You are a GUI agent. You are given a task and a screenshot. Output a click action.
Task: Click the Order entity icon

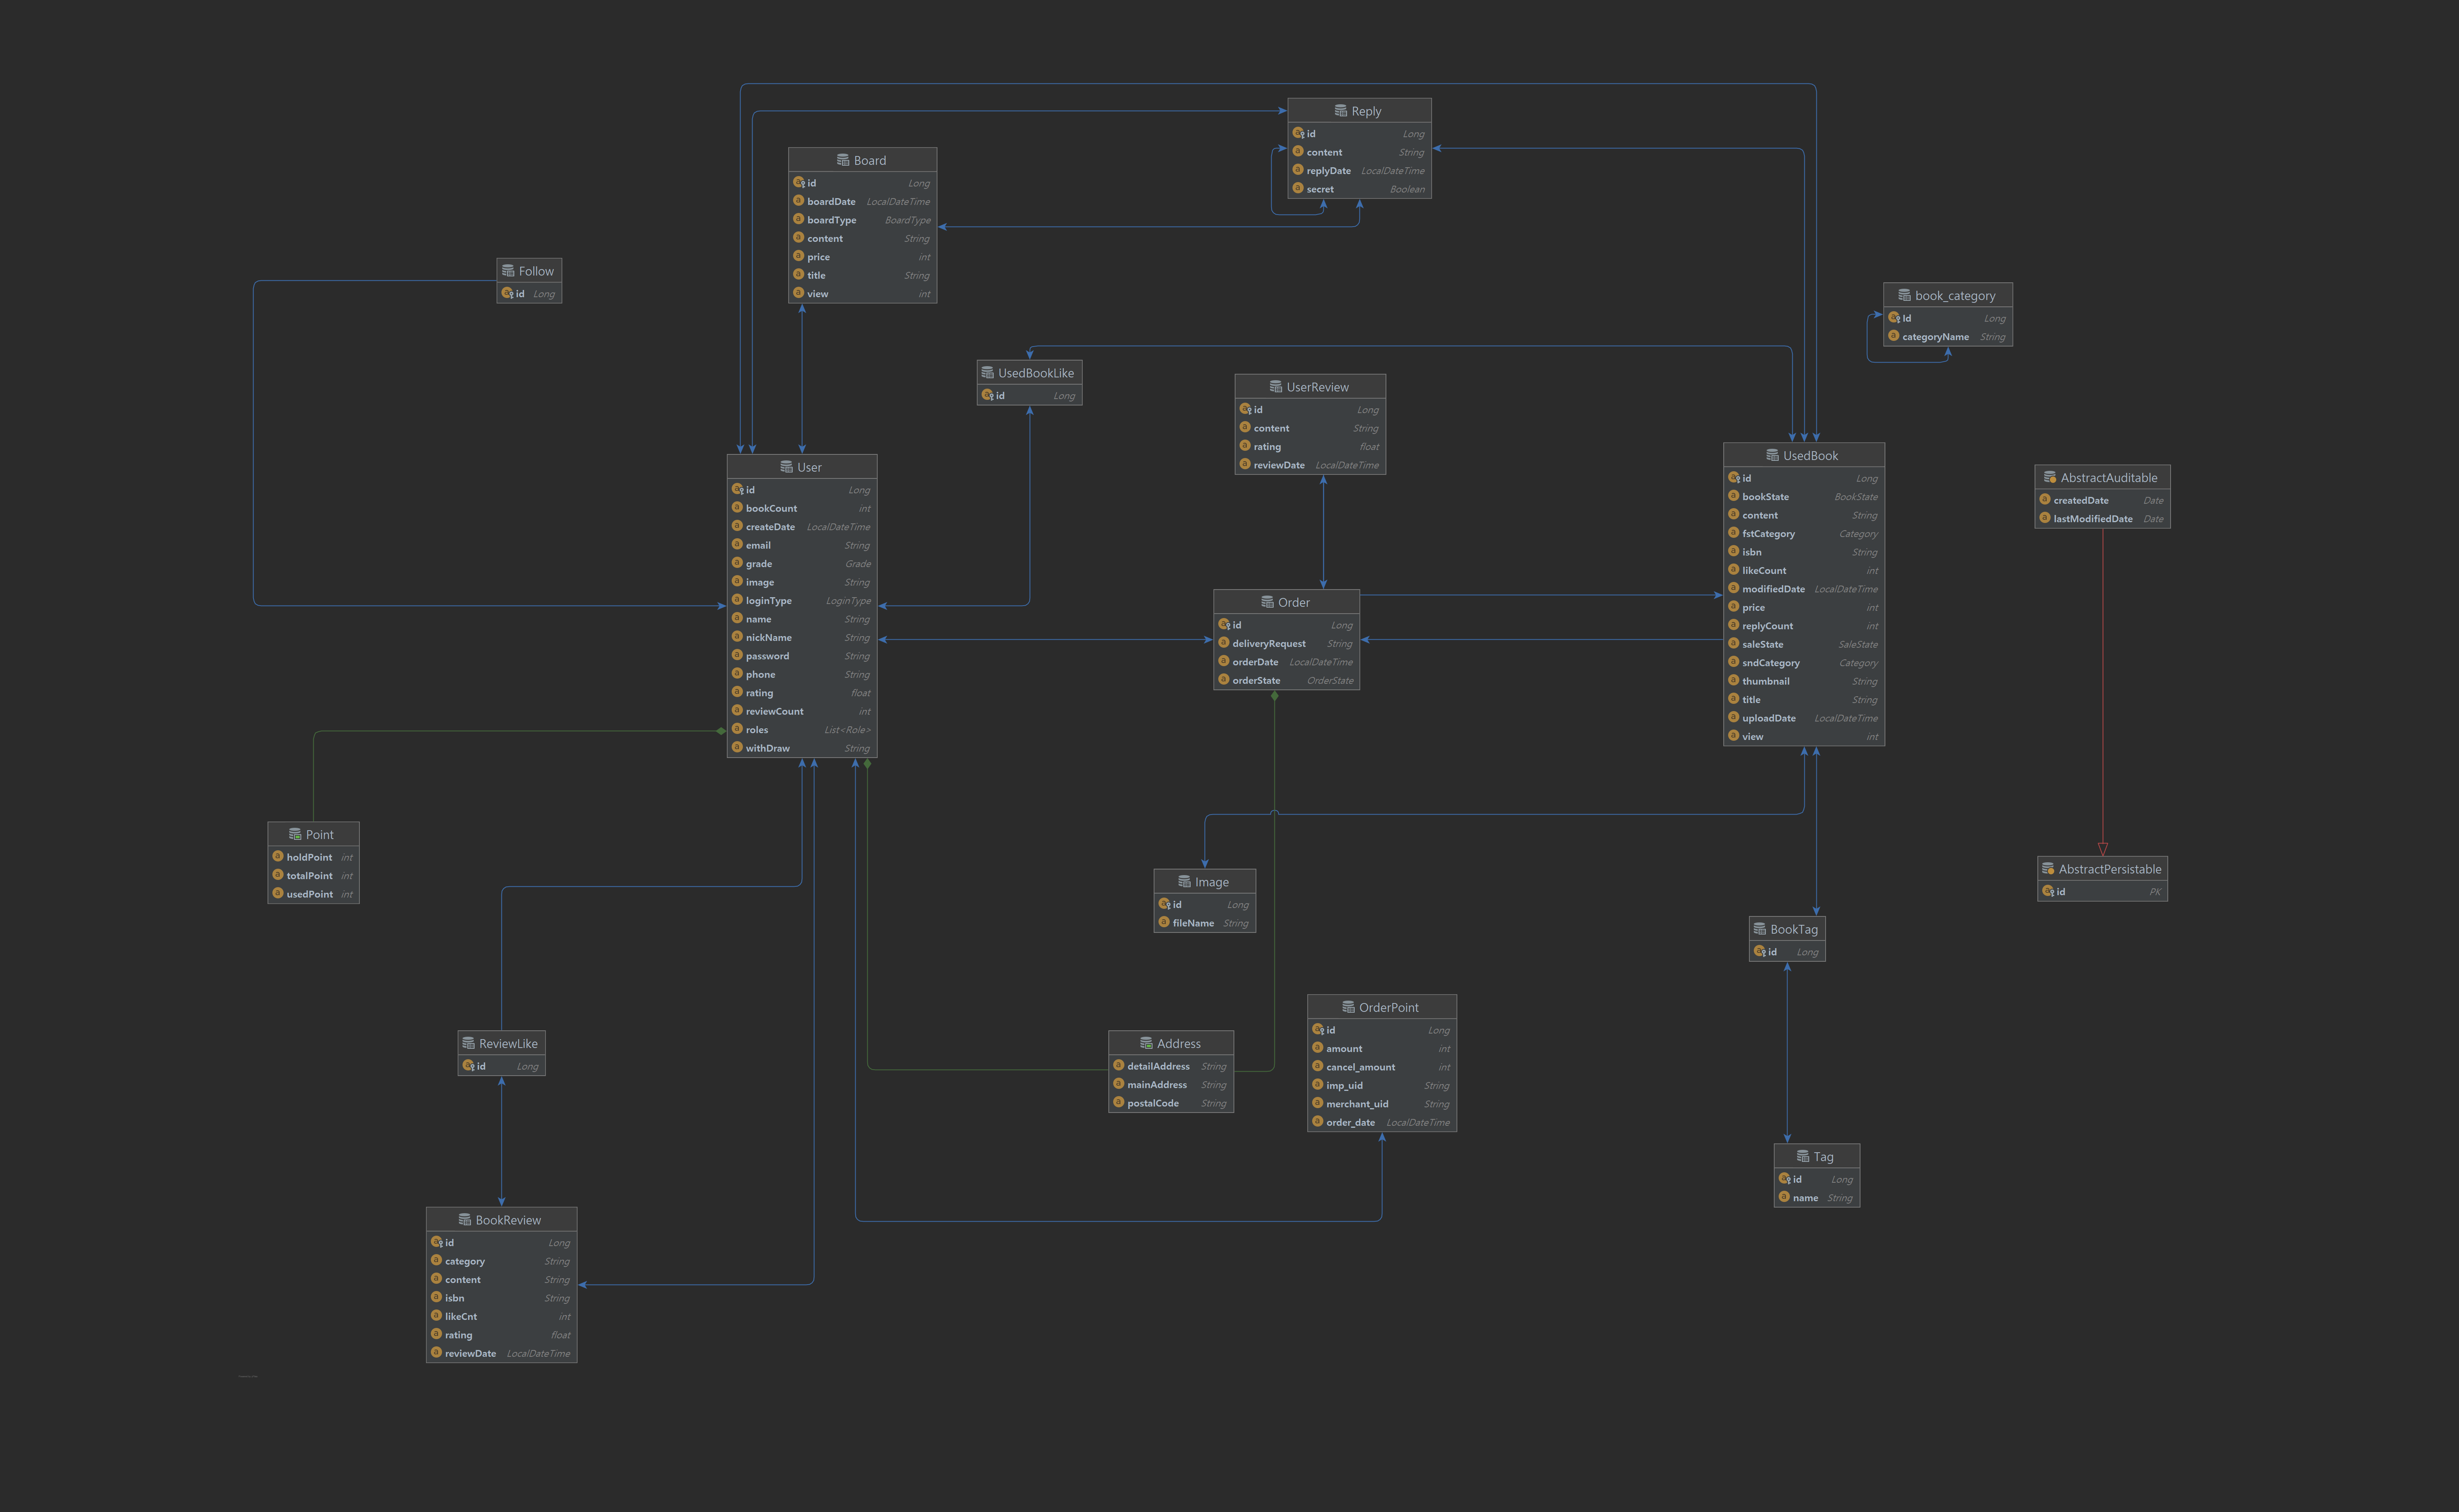[1267, 602]
